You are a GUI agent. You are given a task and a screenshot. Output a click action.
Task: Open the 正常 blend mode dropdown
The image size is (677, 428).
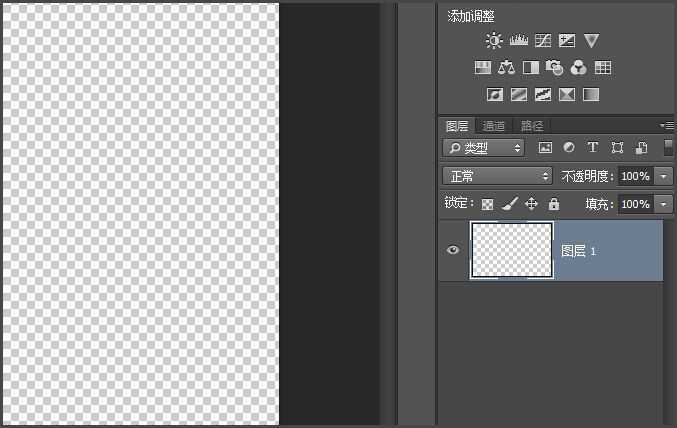point(498,176)
